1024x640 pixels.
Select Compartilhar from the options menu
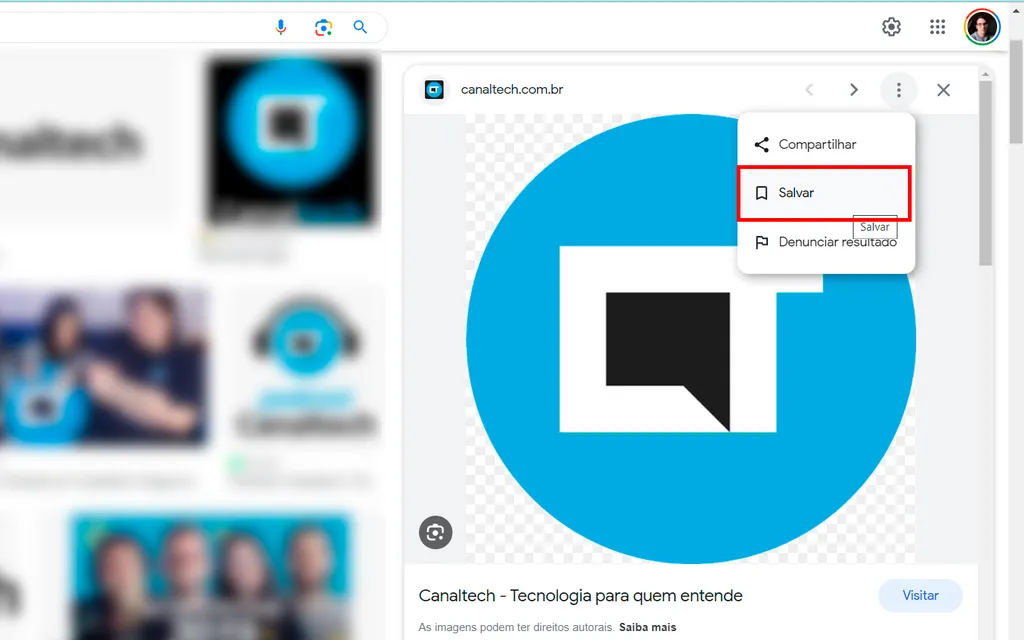click(817, 144)
